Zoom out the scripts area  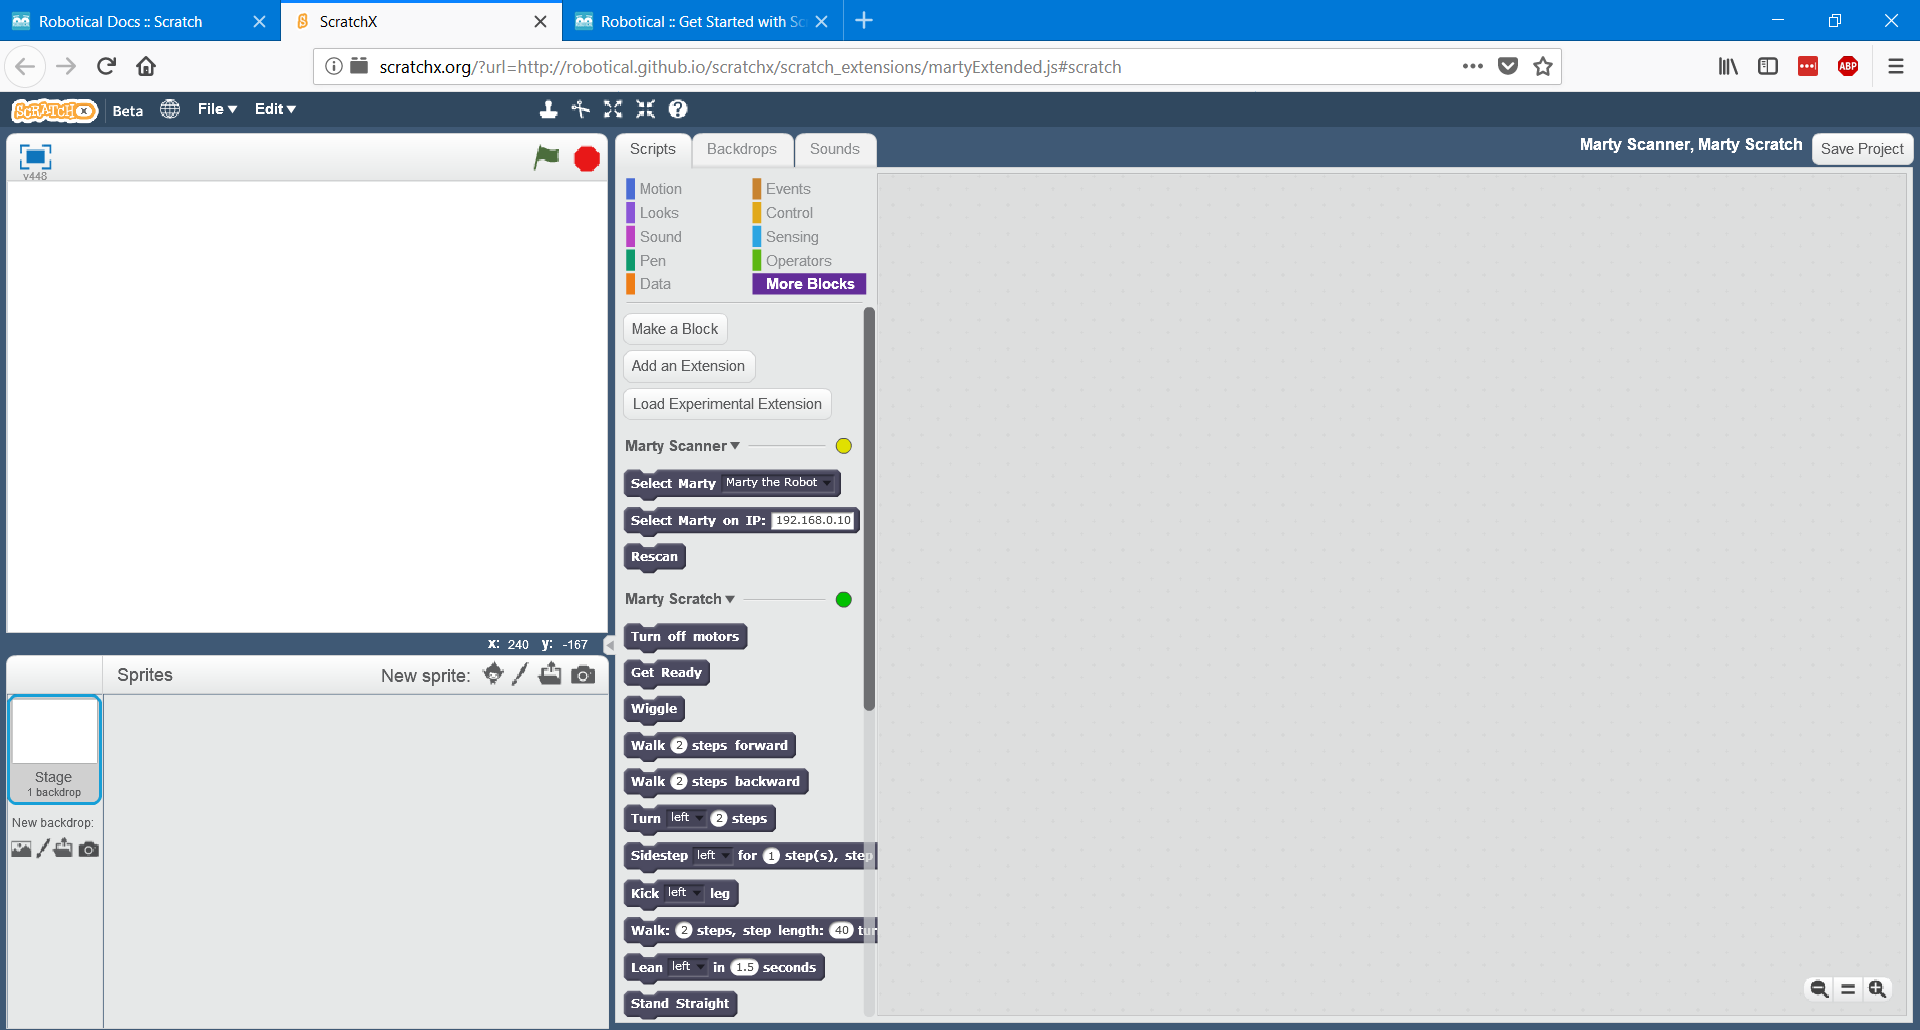pos(1819,989)
